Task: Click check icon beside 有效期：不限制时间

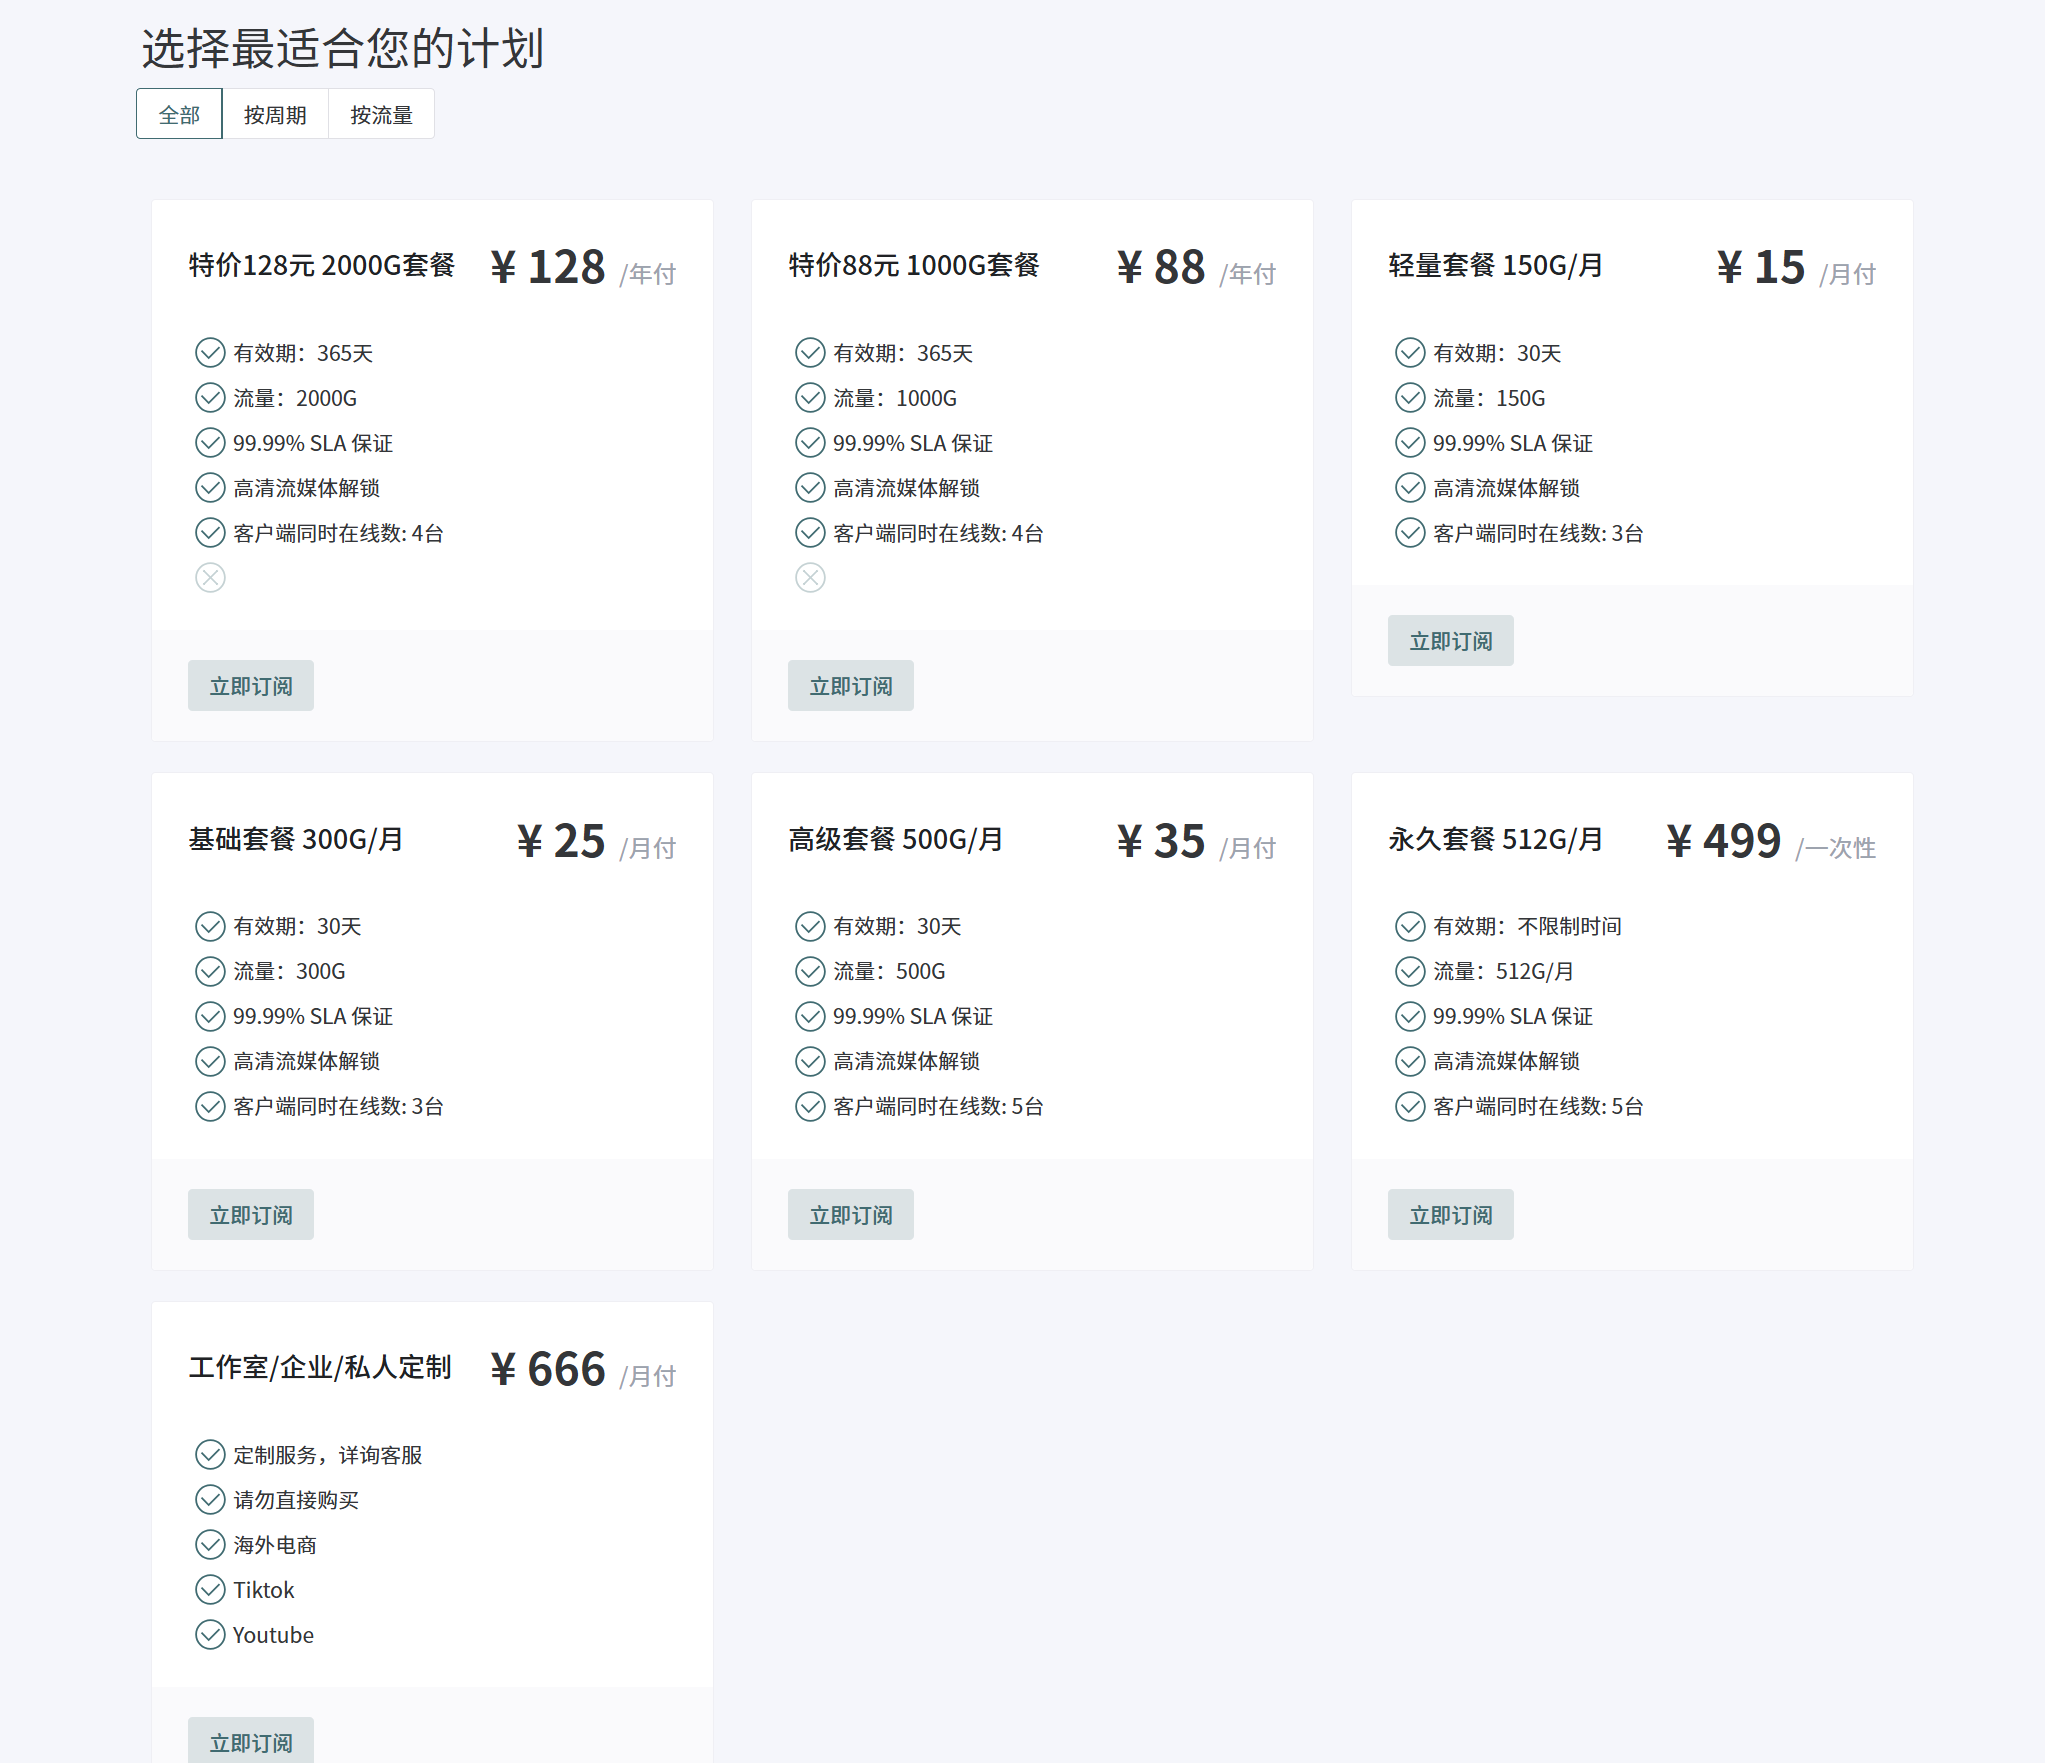Action: coord(1410,926)
